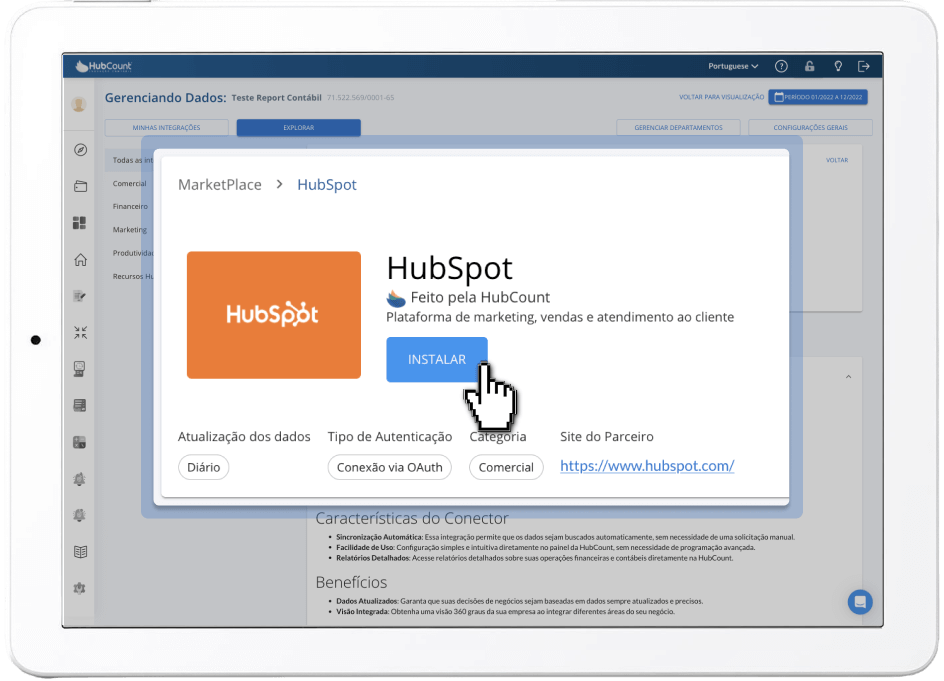Click the folder icon in sidebar

pyautogui.click(x=80, y=186)
